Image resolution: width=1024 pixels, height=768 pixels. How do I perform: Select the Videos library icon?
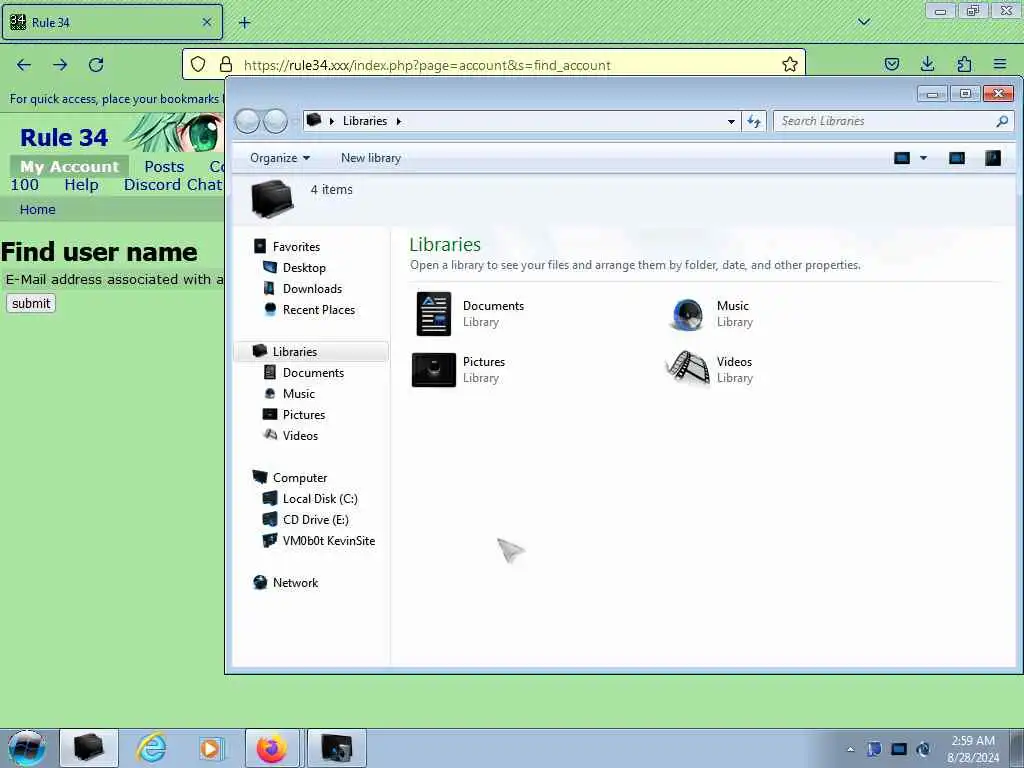(x=688, y=370)
